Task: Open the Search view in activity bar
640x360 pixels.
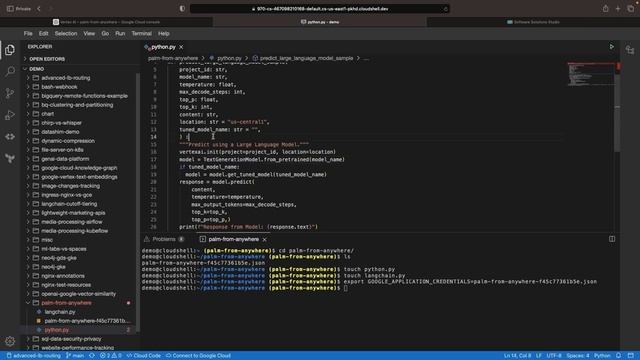Action: tap(10, 71)
